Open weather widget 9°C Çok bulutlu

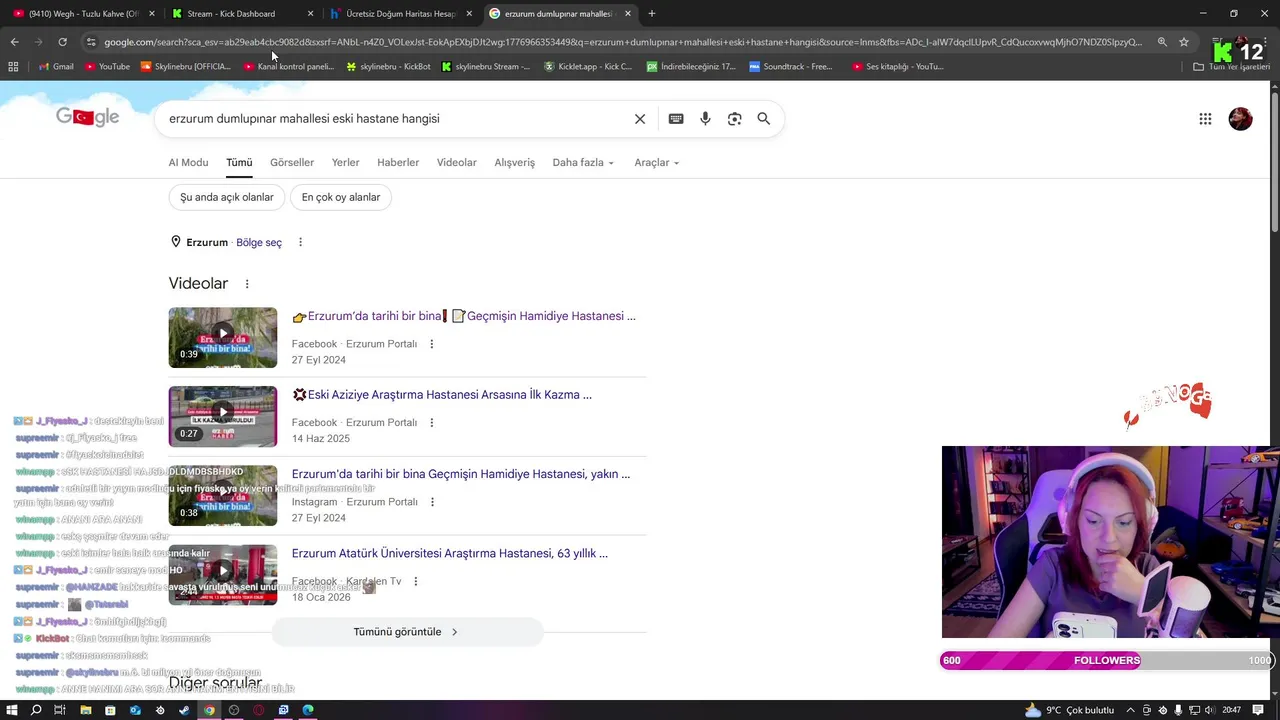(x=1071, y=710)
